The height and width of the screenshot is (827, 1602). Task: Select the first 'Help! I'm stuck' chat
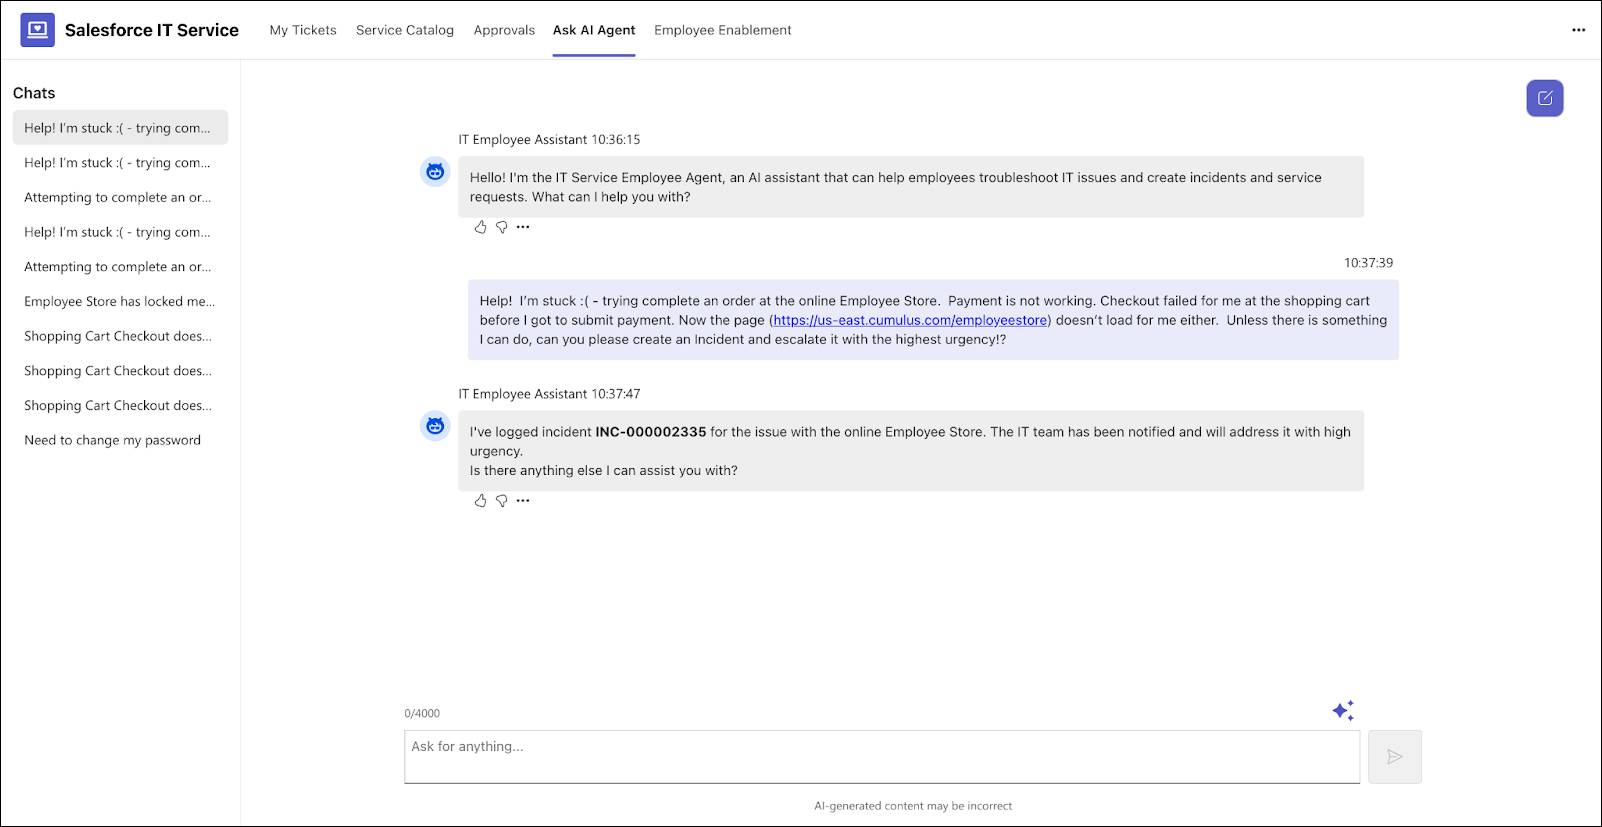point(120,128)
